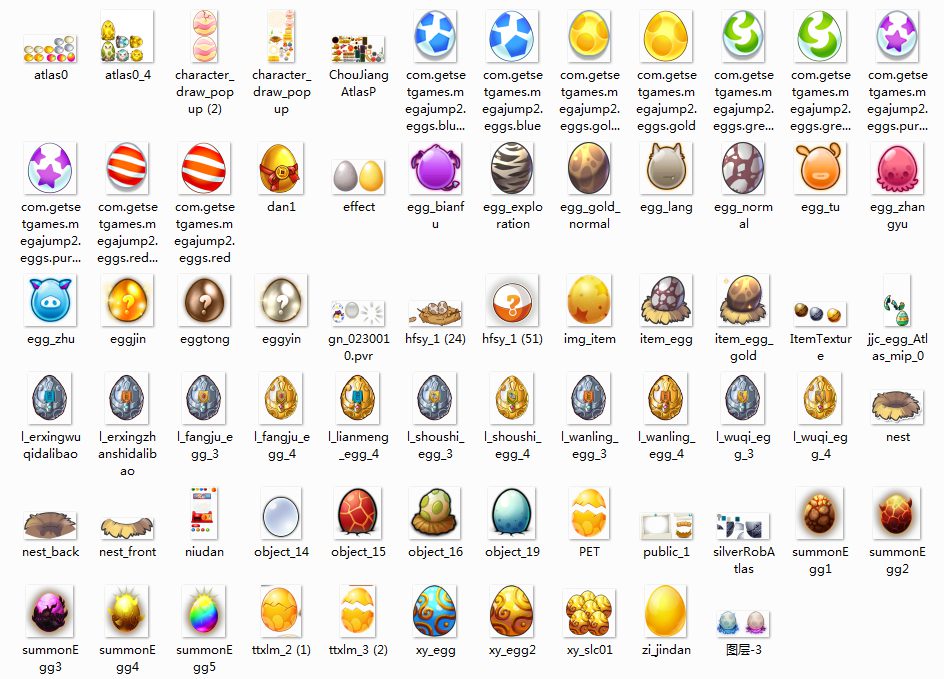
Task: Select the egg_zhu blue pig egg
Action: [50, 300]
